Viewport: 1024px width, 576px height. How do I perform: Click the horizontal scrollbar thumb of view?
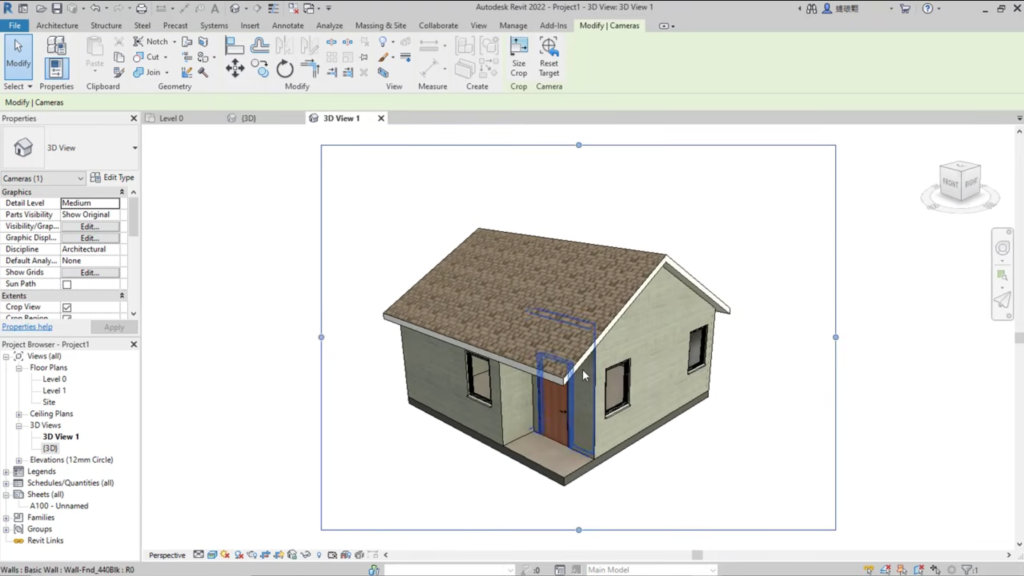coord(697,554)
